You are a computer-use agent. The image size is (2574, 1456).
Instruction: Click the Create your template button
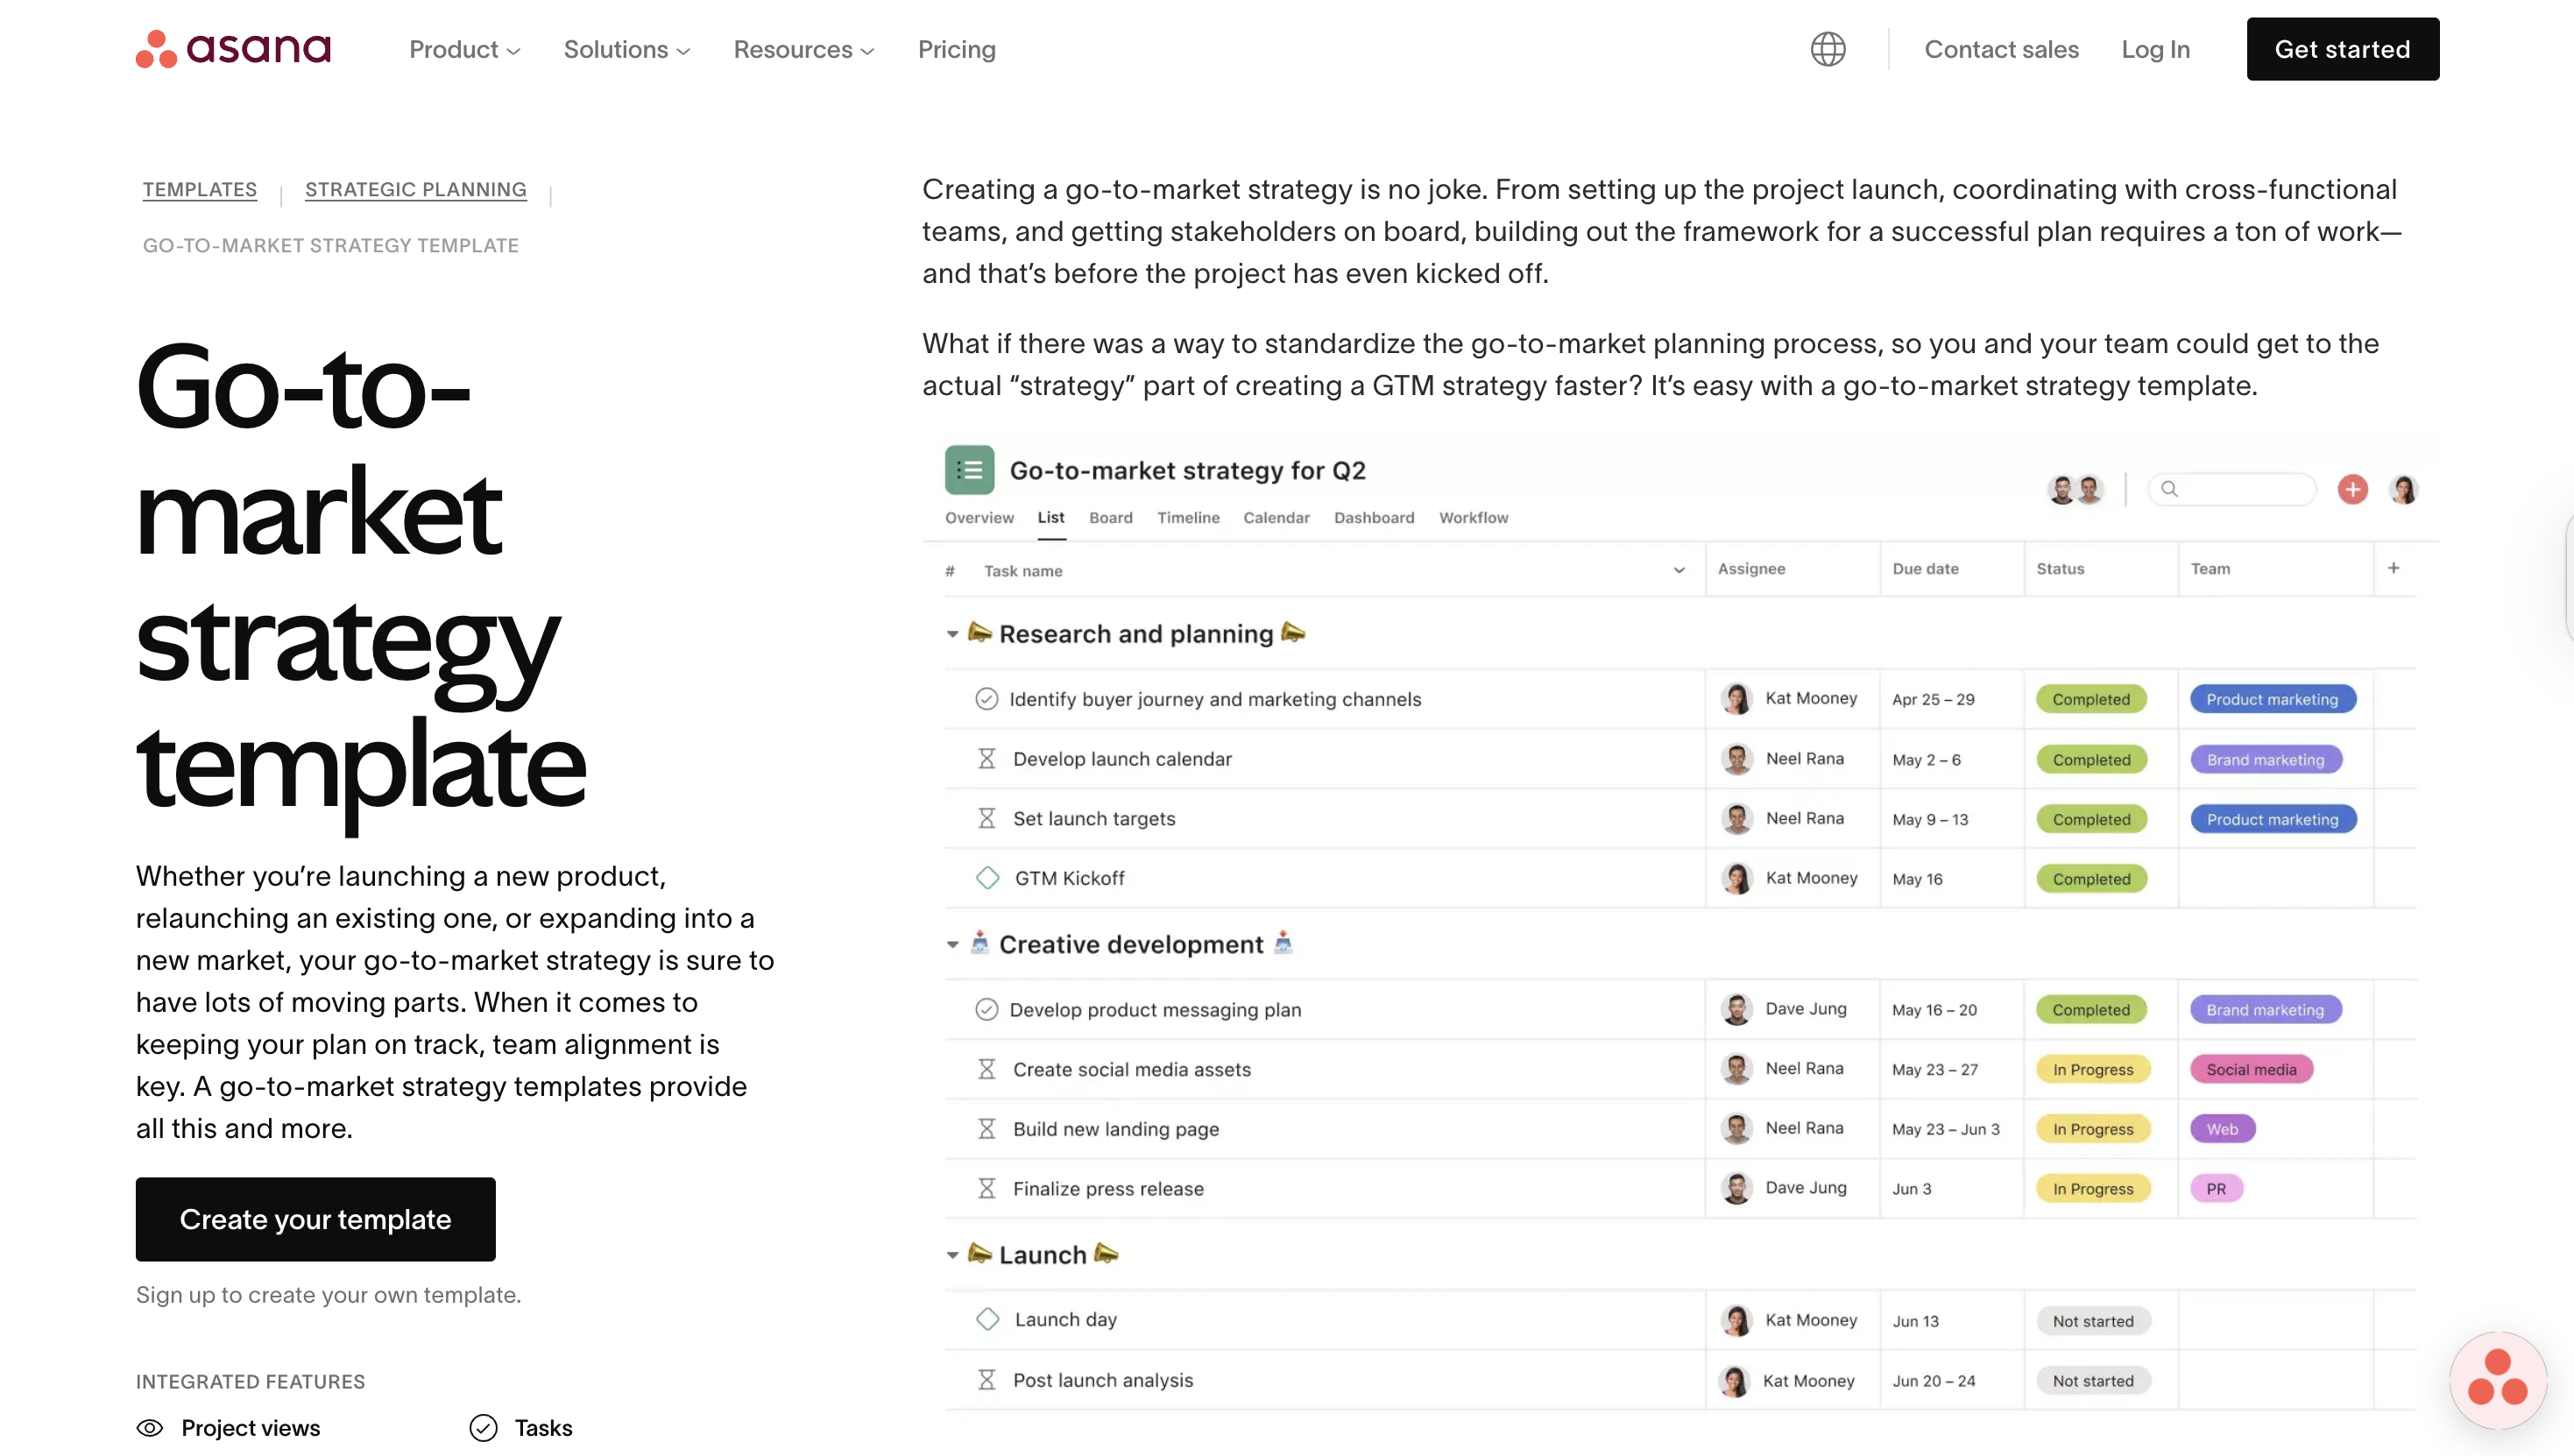[x=315, y=1219]
